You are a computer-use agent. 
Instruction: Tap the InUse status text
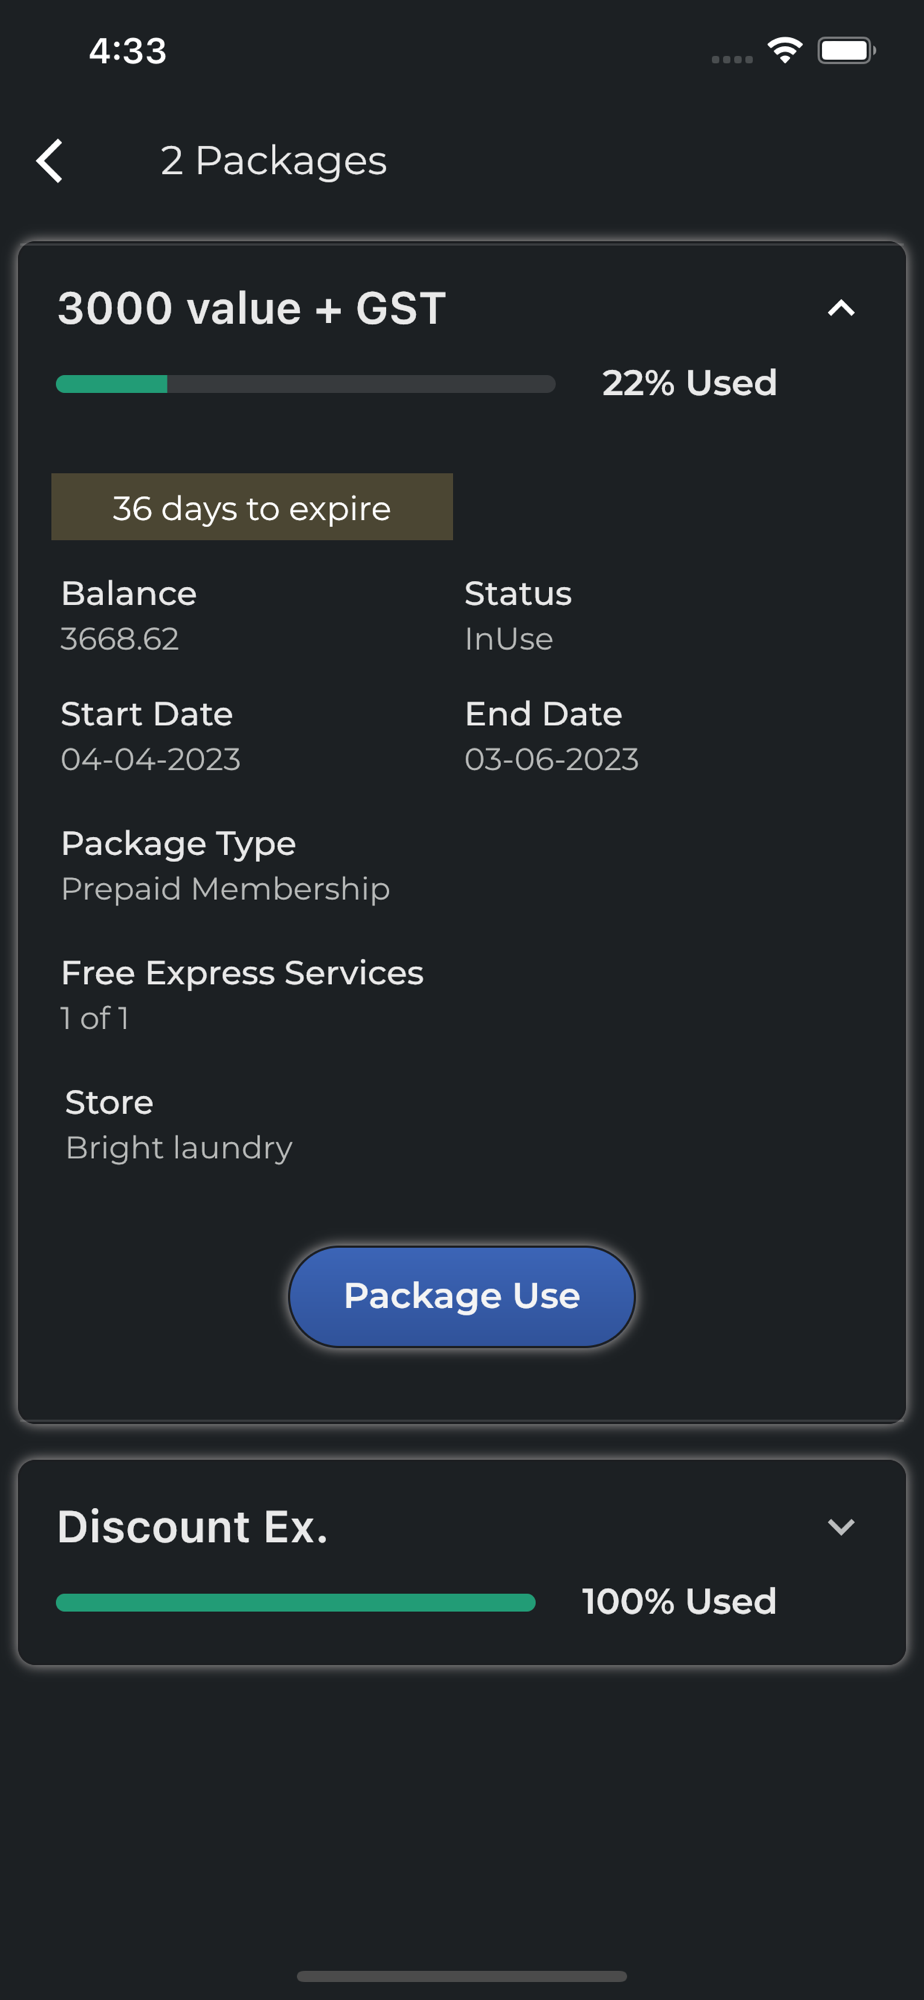pos(509,639)
